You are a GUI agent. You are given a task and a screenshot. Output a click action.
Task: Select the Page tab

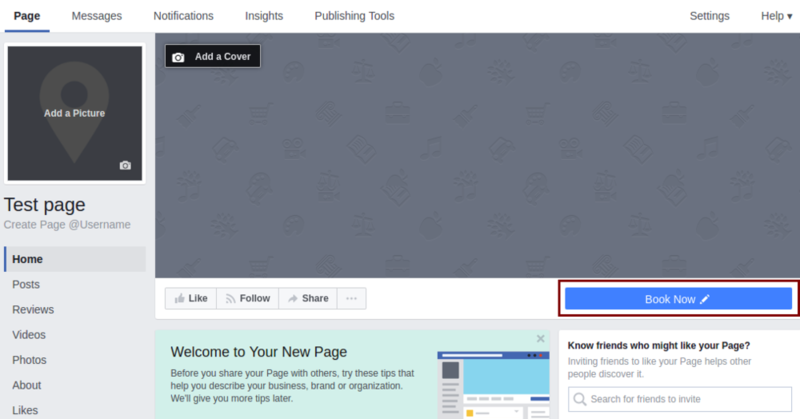tap(27, 16)
